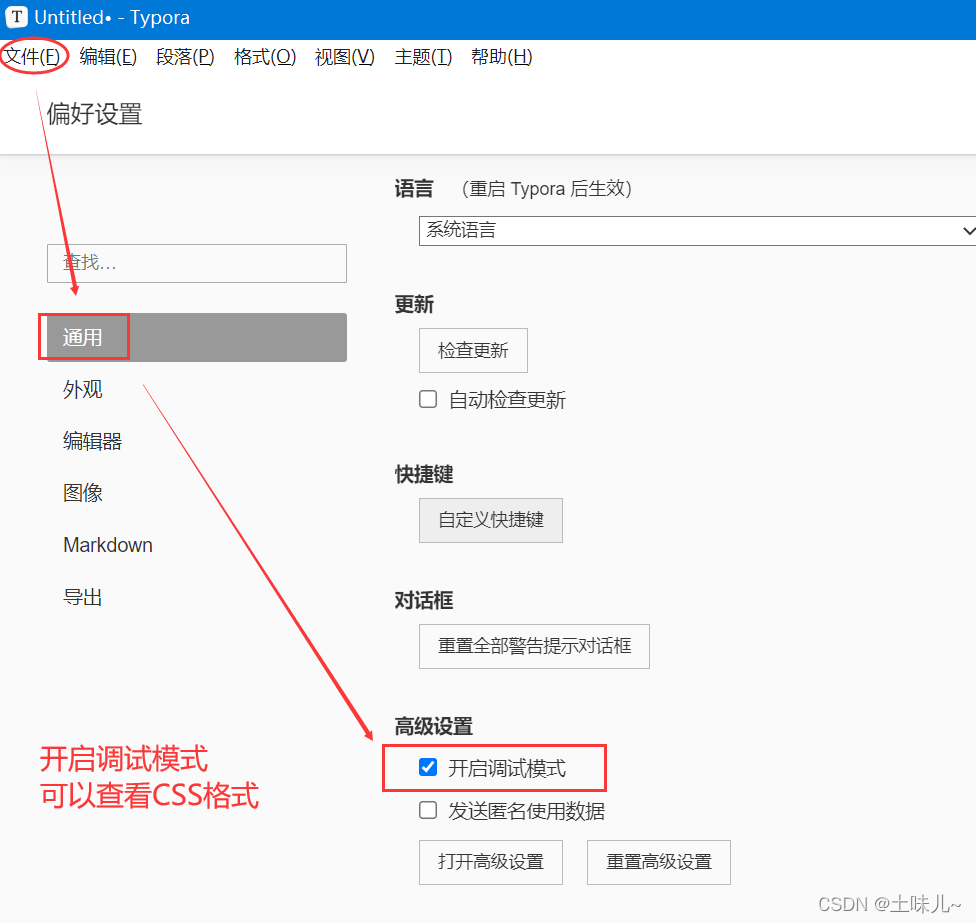Click the 偏好设置 page heading
The image size is (976, 923).
click(x=95, y=114)
